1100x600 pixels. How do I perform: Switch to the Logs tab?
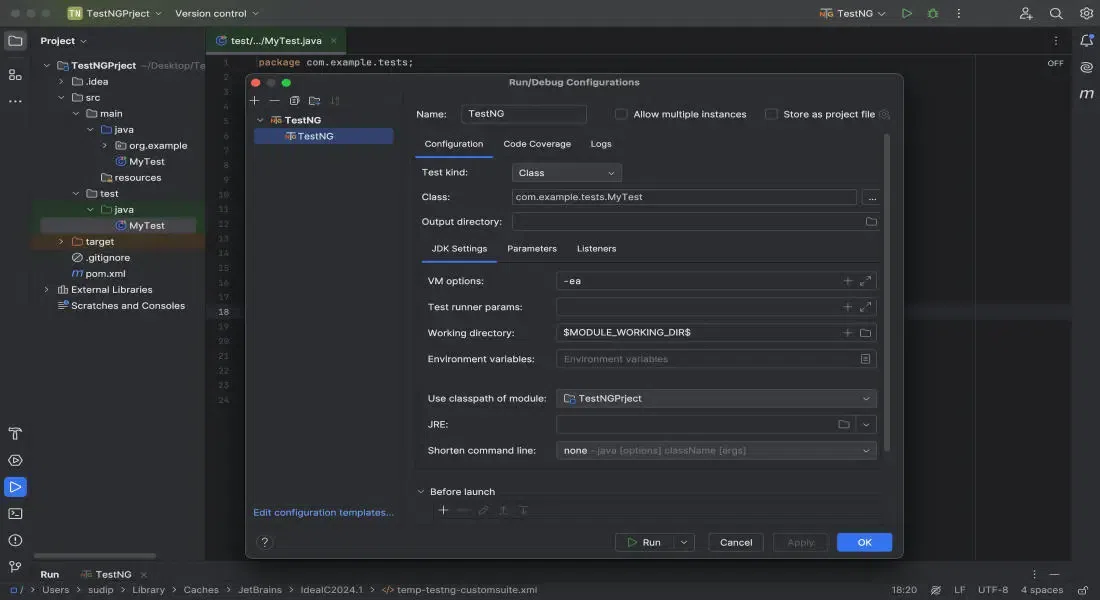click(601, 144)
